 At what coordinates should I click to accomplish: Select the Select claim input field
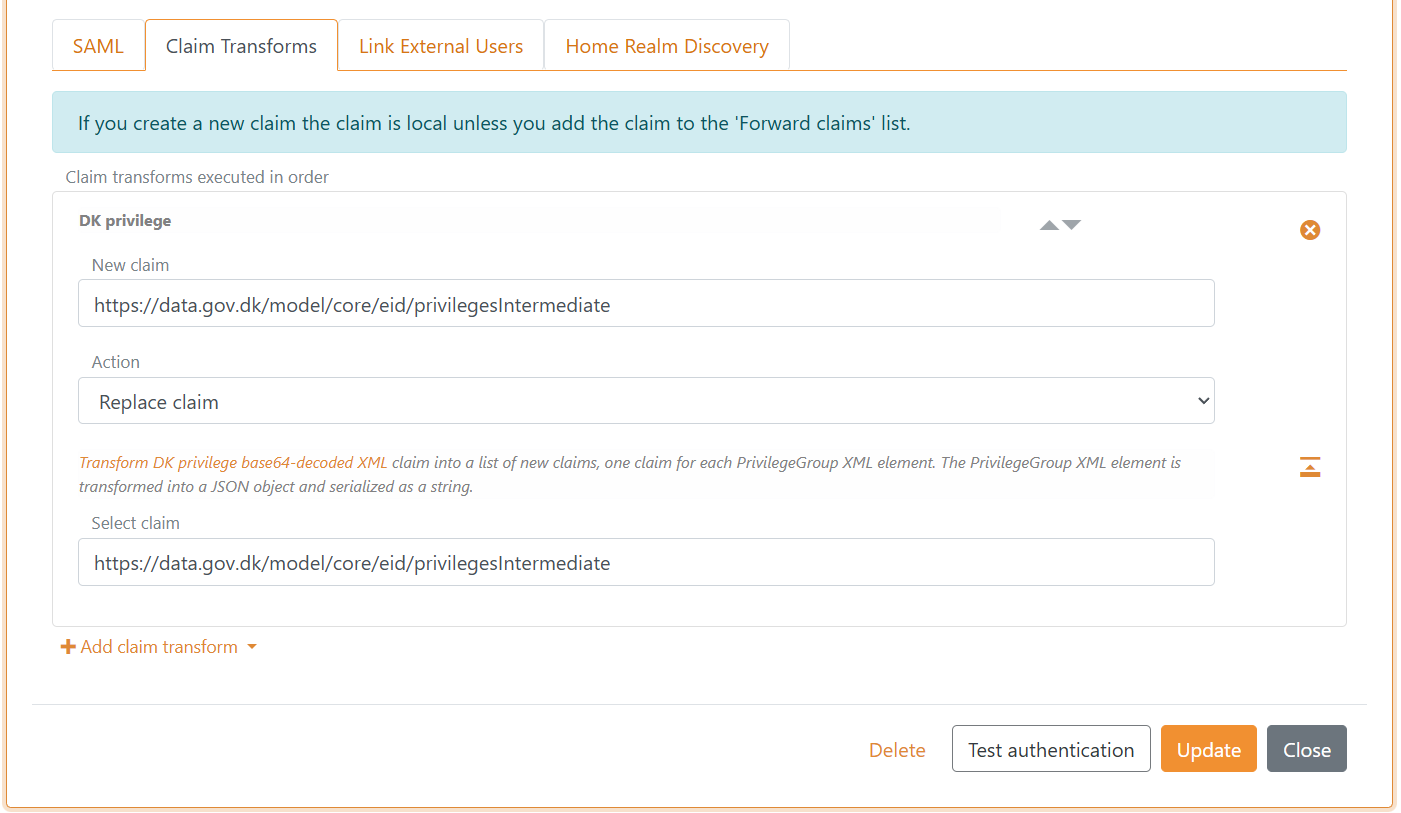[645, 562]
